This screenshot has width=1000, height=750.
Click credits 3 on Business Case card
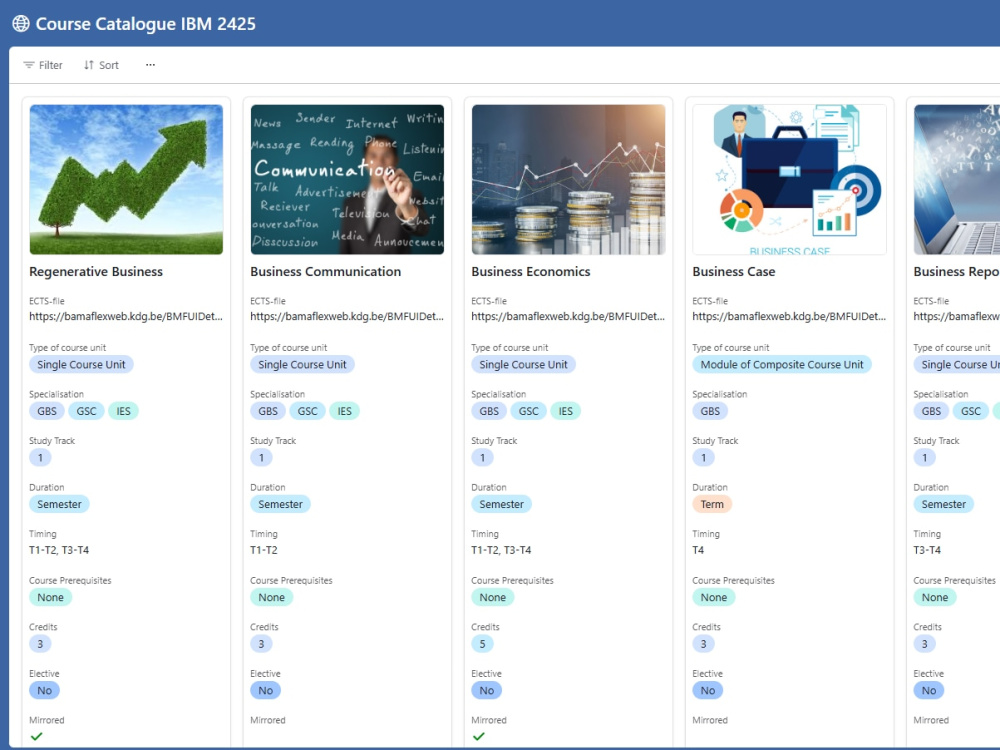[x=703, y=644]
